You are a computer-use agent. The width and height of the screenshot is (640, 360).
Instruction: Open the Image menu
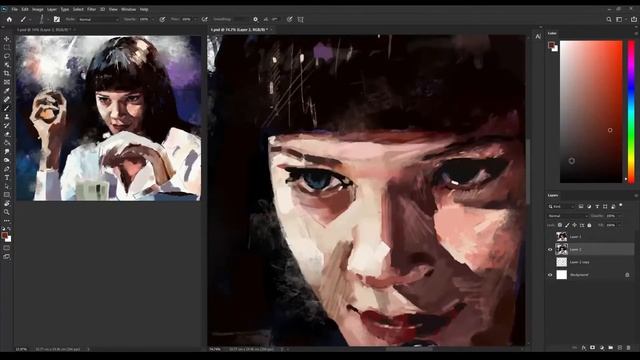click(38, 9)
